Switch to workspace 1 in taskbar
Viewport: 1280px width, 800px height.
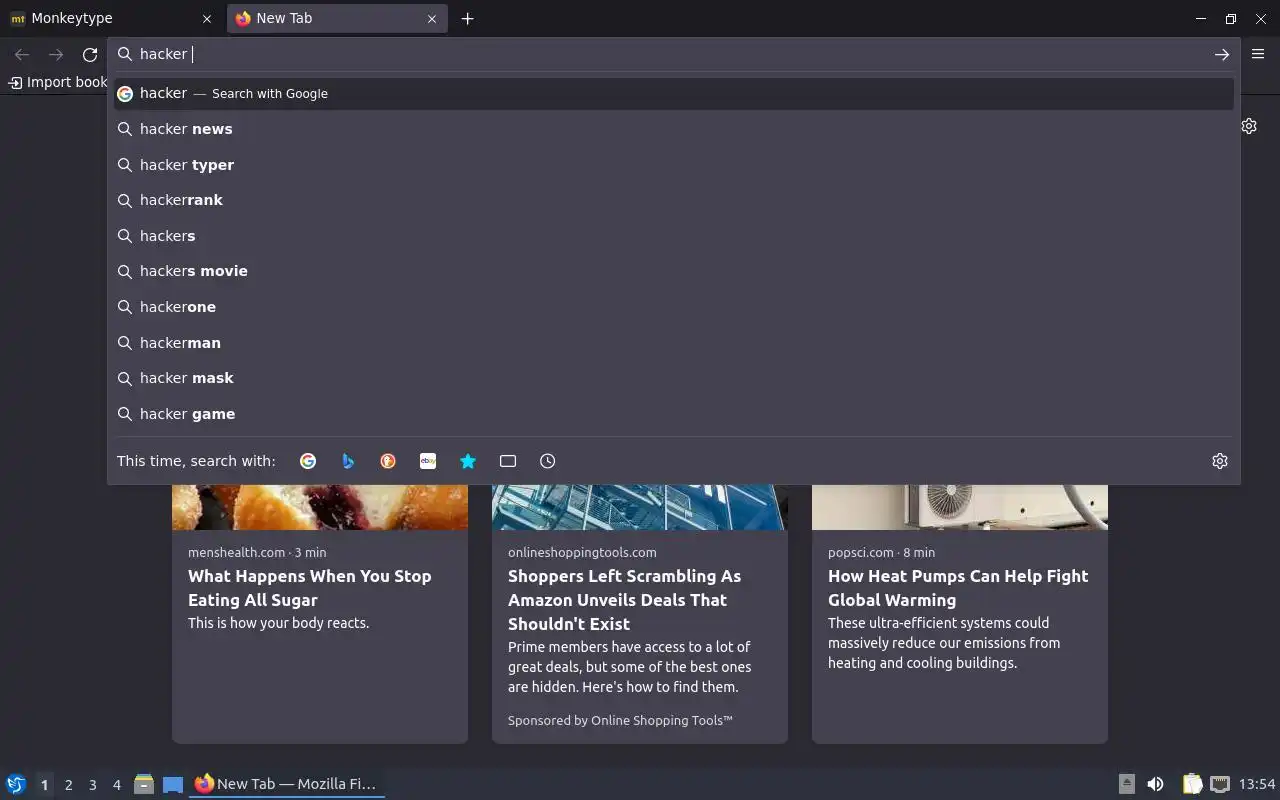(44, 785)
